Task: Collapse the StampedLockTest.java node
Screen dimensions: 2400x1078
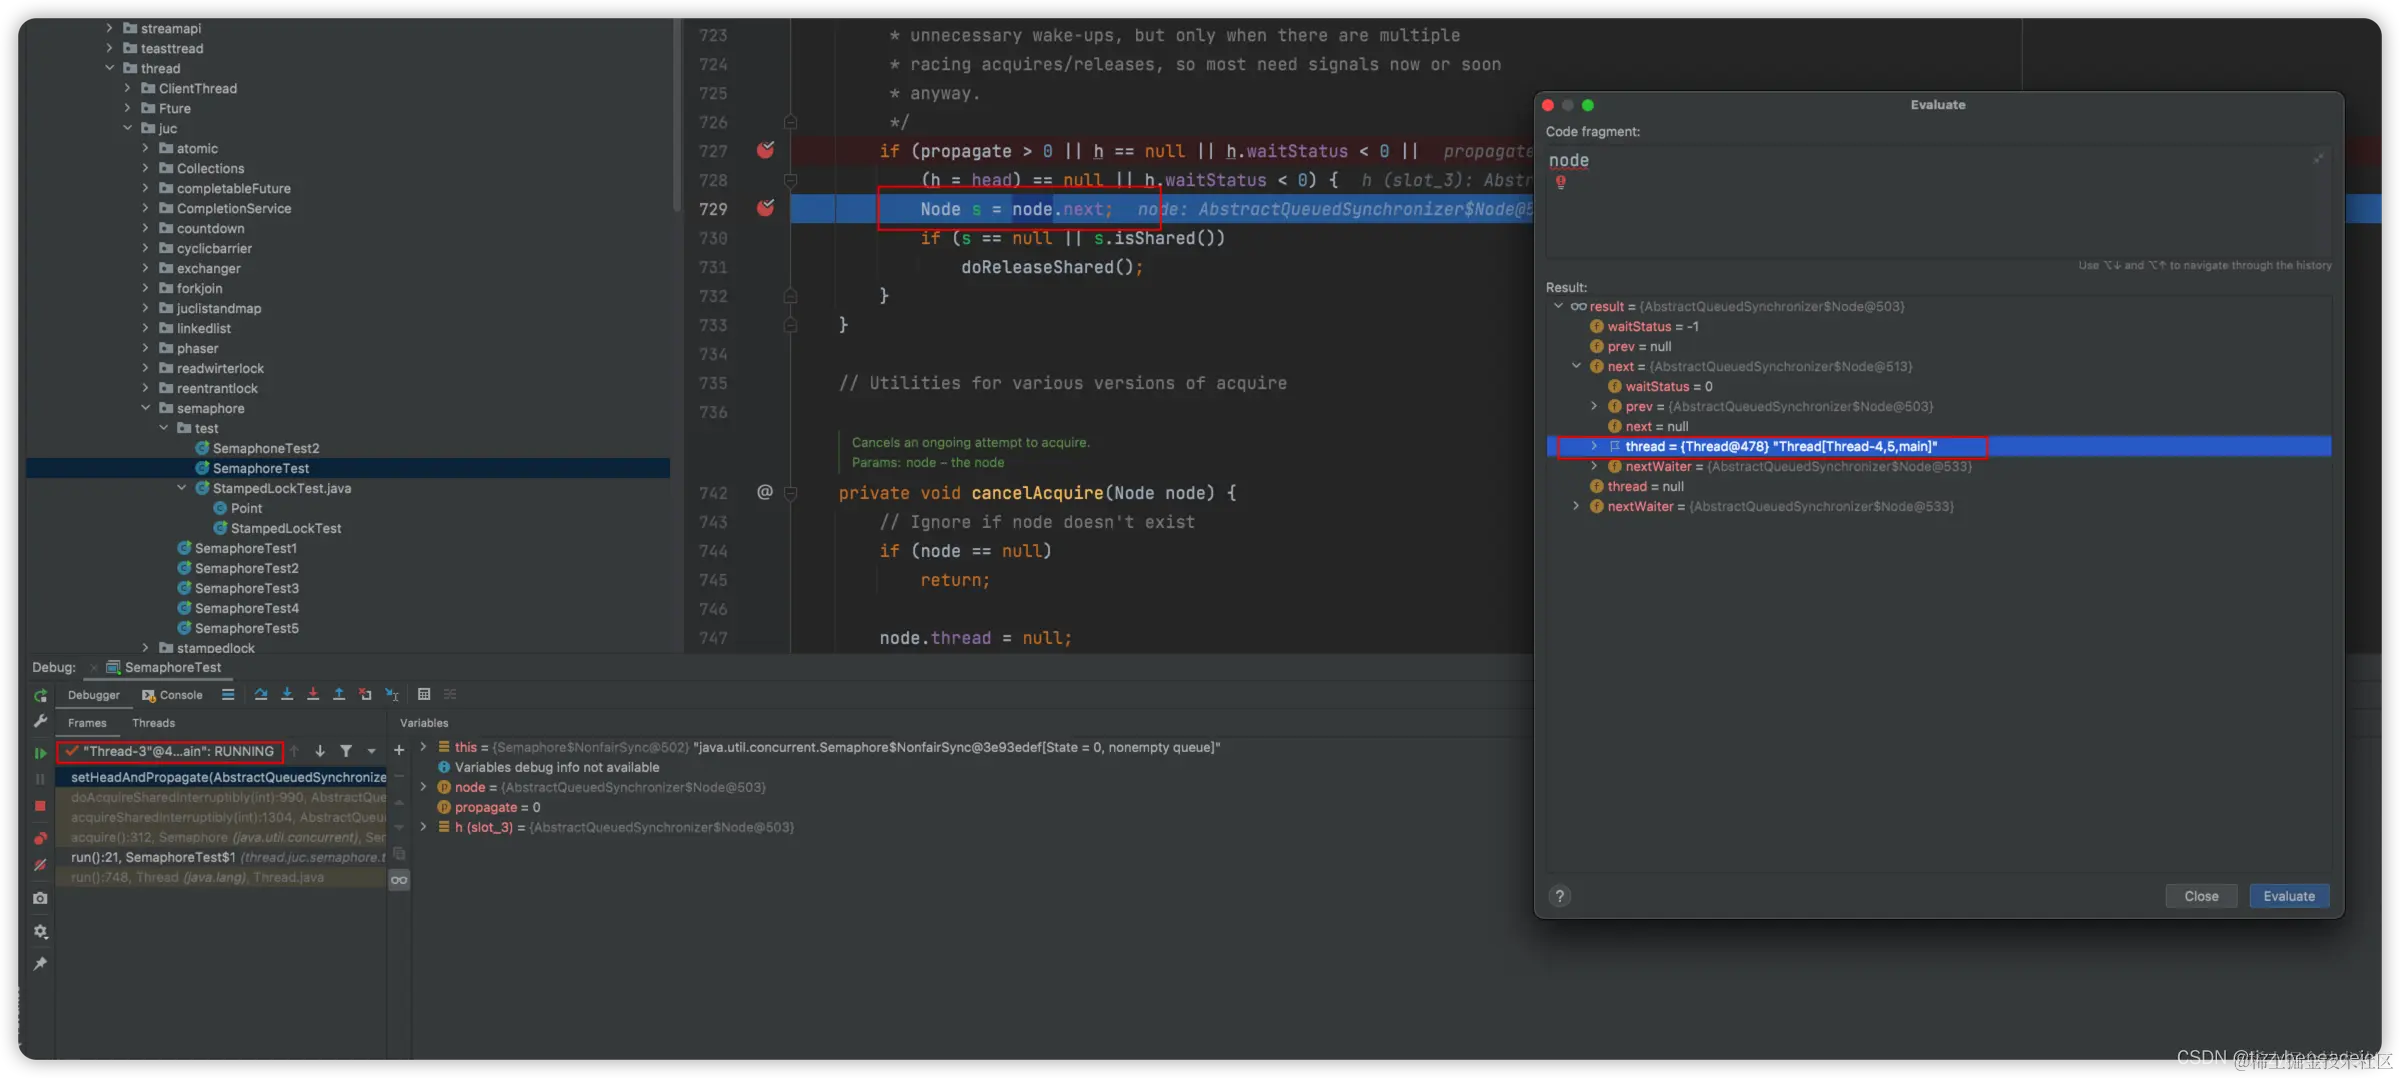Action: 182,488
